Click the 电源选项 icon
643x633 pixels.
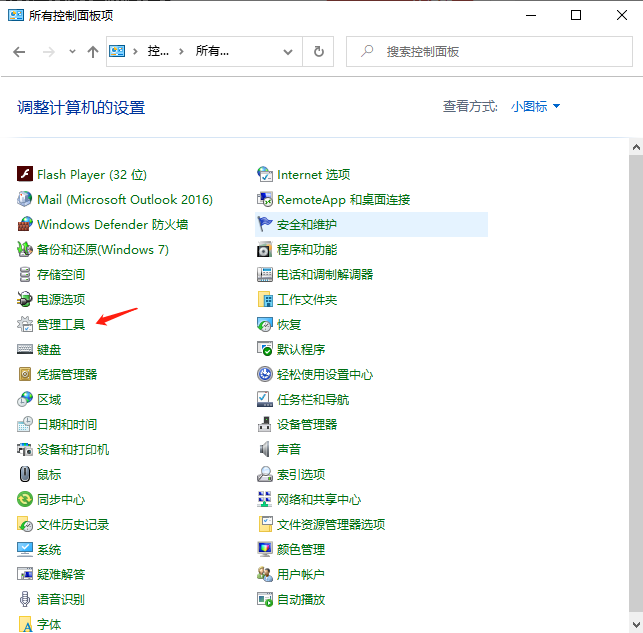coord(25,299)
